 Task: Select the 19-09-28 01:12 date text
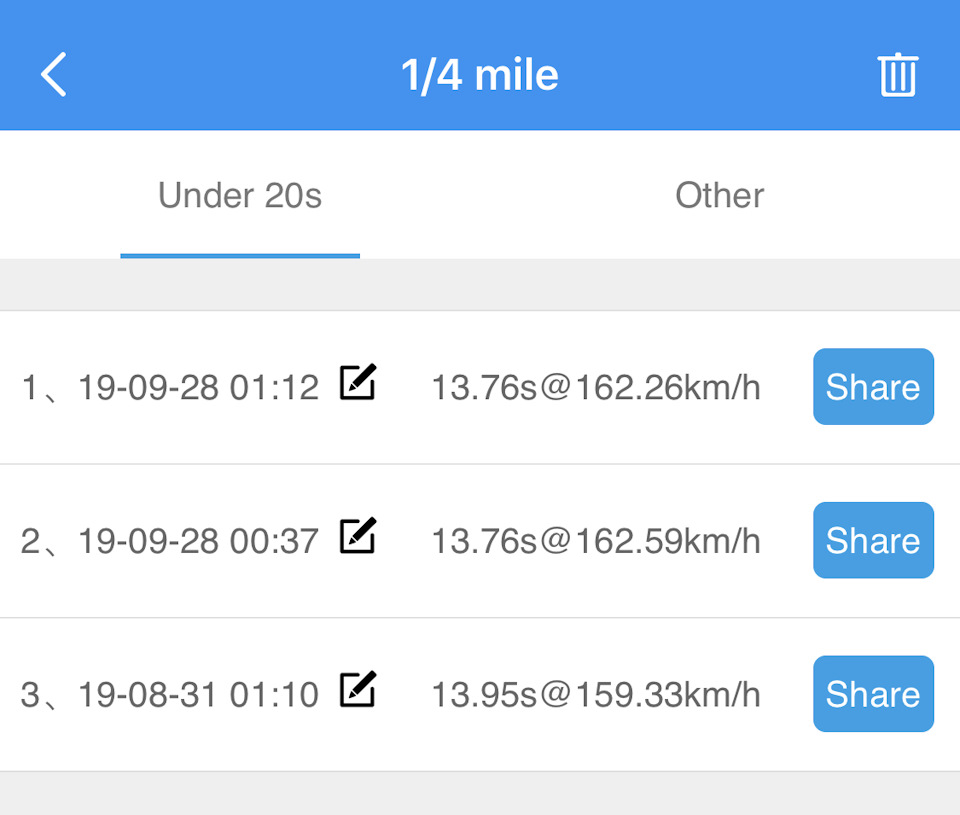198,388
